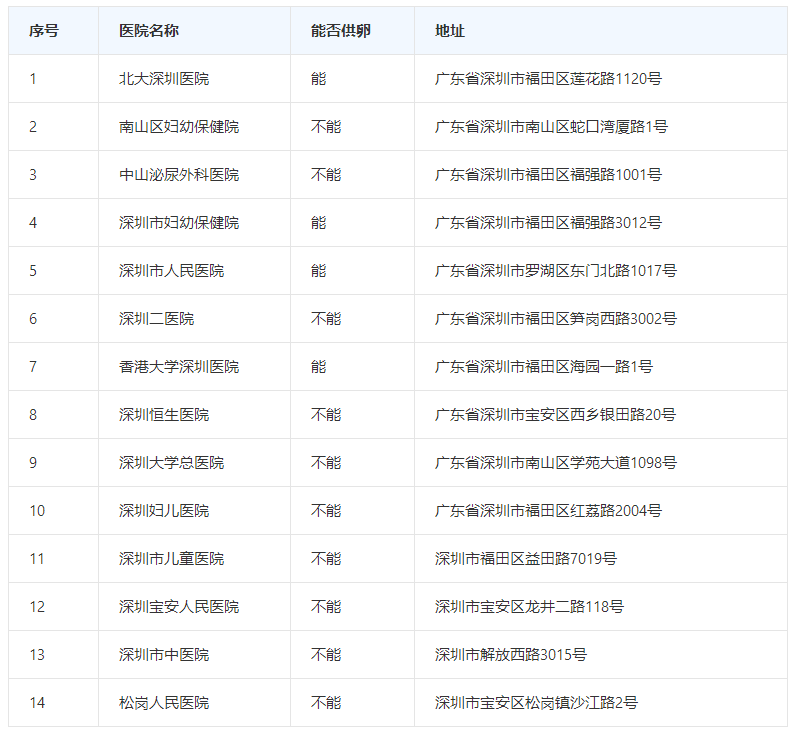Click address 广东省深圳市福田区红荔路2004号

[548, 510]
